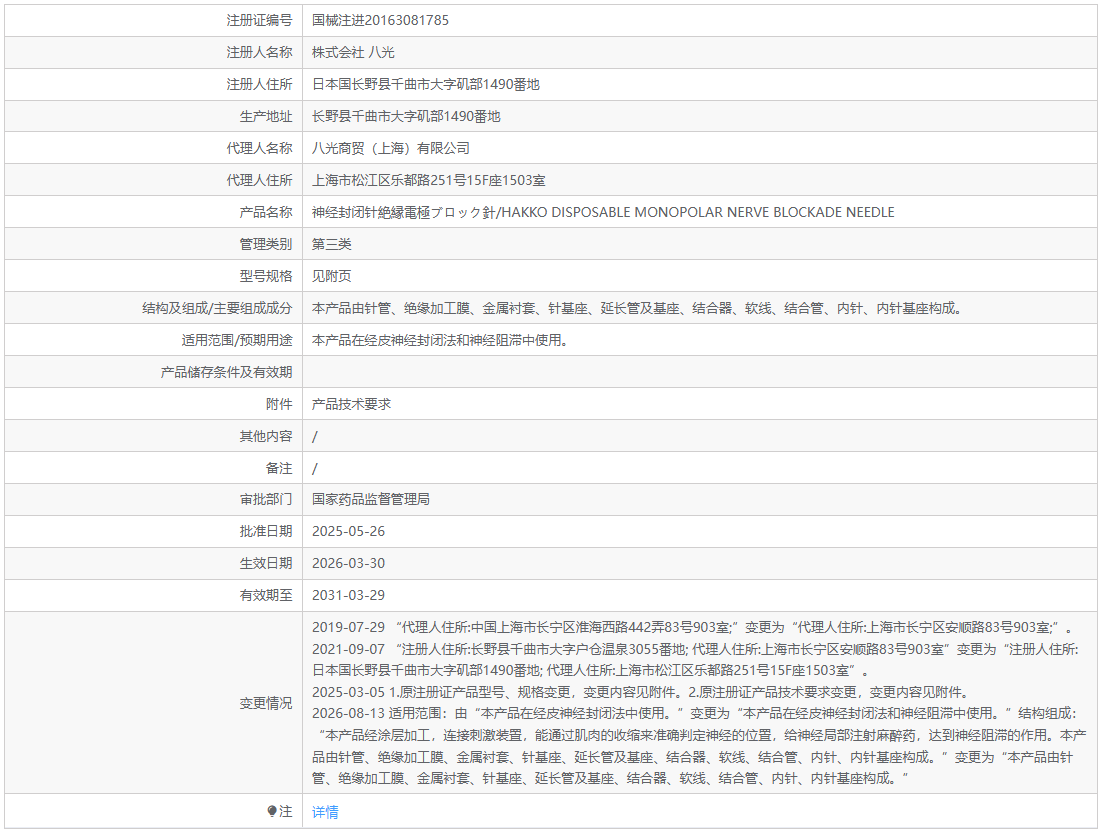Select approval department 国家药品监督管理局
This screenshot has width=1105, height=833.
[x=371, y=499]
